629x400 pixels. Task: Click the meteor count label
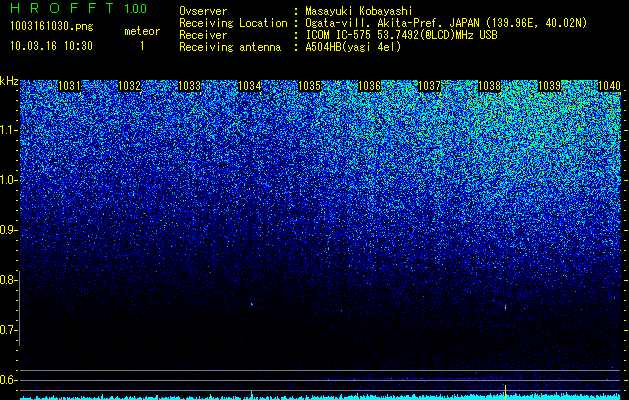tap(142, 31)
